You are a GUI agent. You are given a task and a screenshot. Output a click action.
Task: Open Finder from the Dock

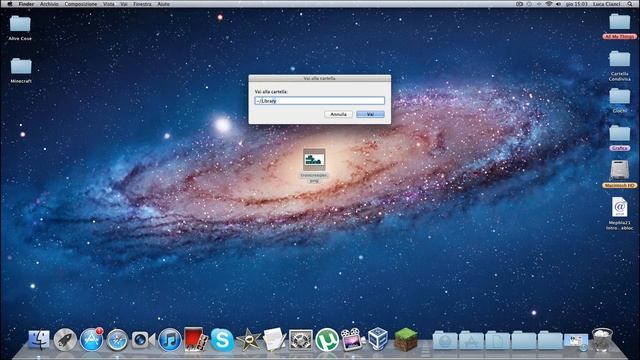(x=39, y=340)
